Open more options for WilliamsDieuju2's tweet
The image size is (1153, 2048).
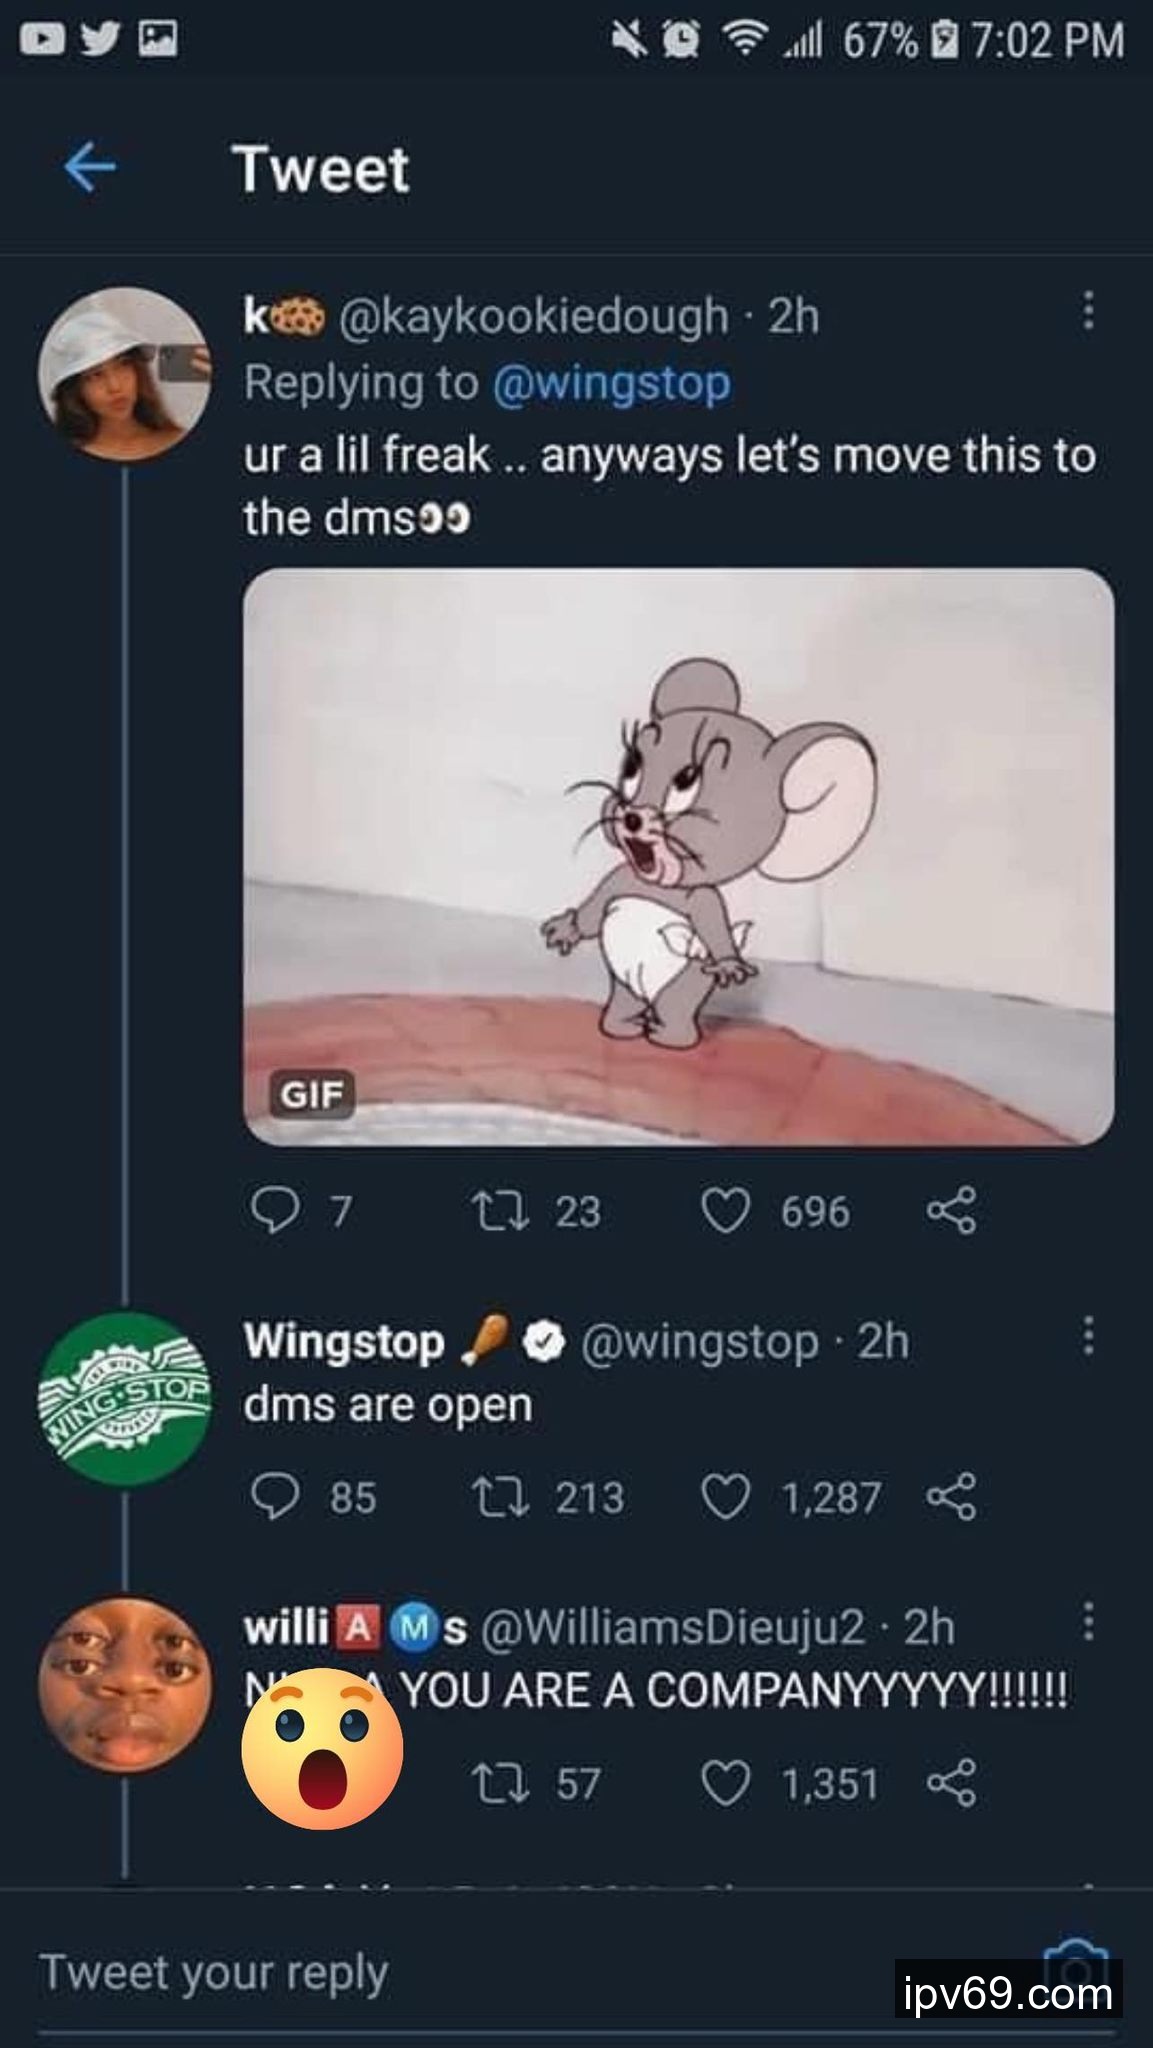tap(1088, 1622)
